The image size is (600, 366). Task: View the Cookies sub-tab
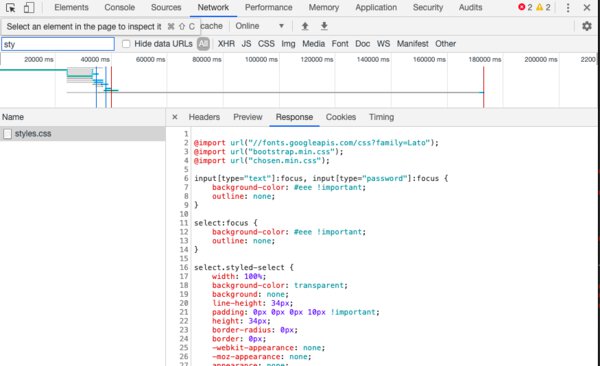[341, 117]
